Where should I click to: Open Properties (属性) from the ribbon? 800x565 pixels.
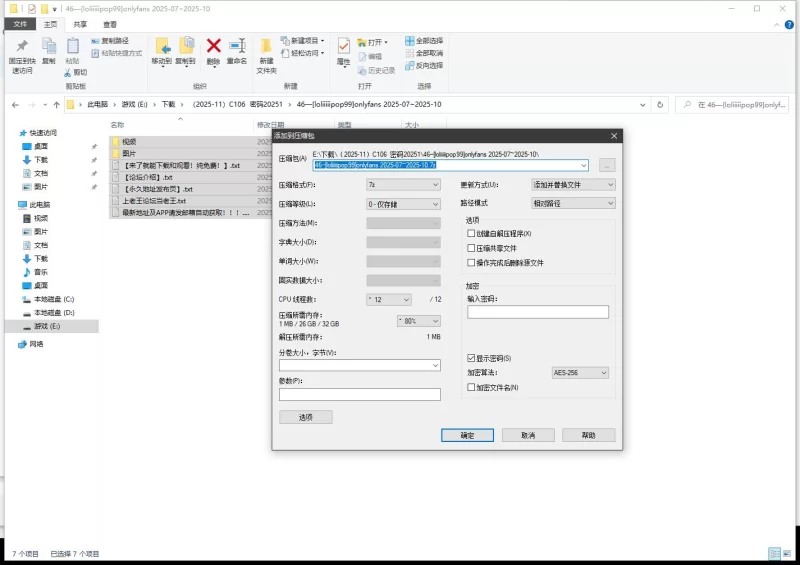[343, 47]
